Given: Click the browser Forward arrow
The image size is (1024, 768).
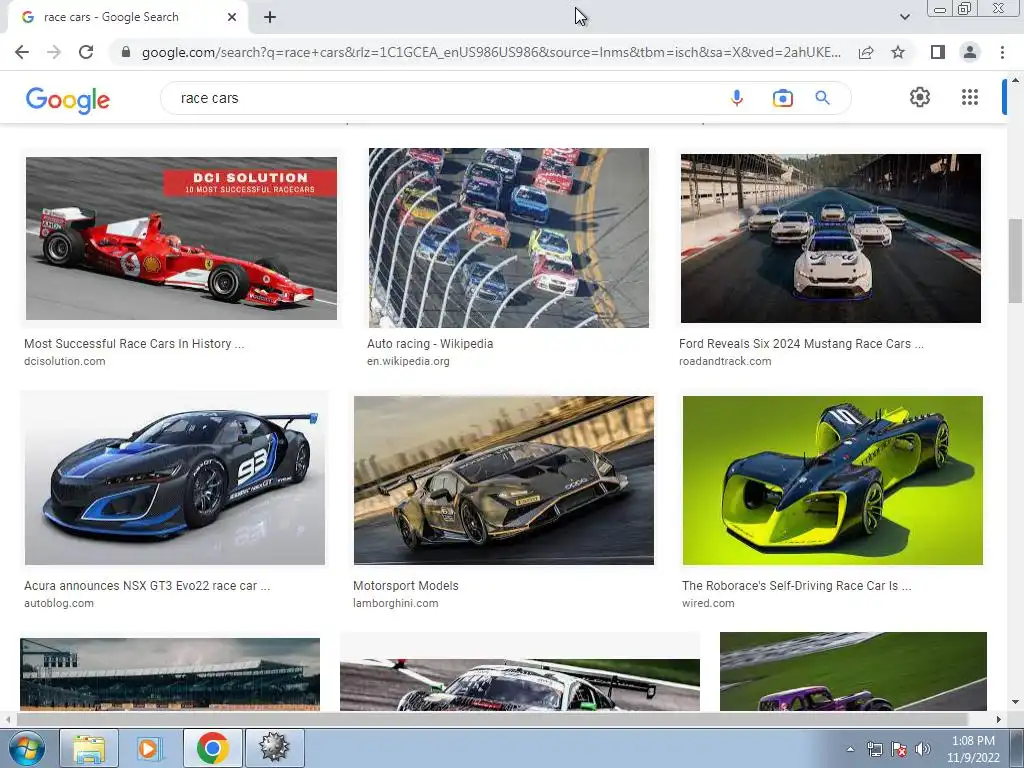Looking at the screenshot, I should pos(54,52).
